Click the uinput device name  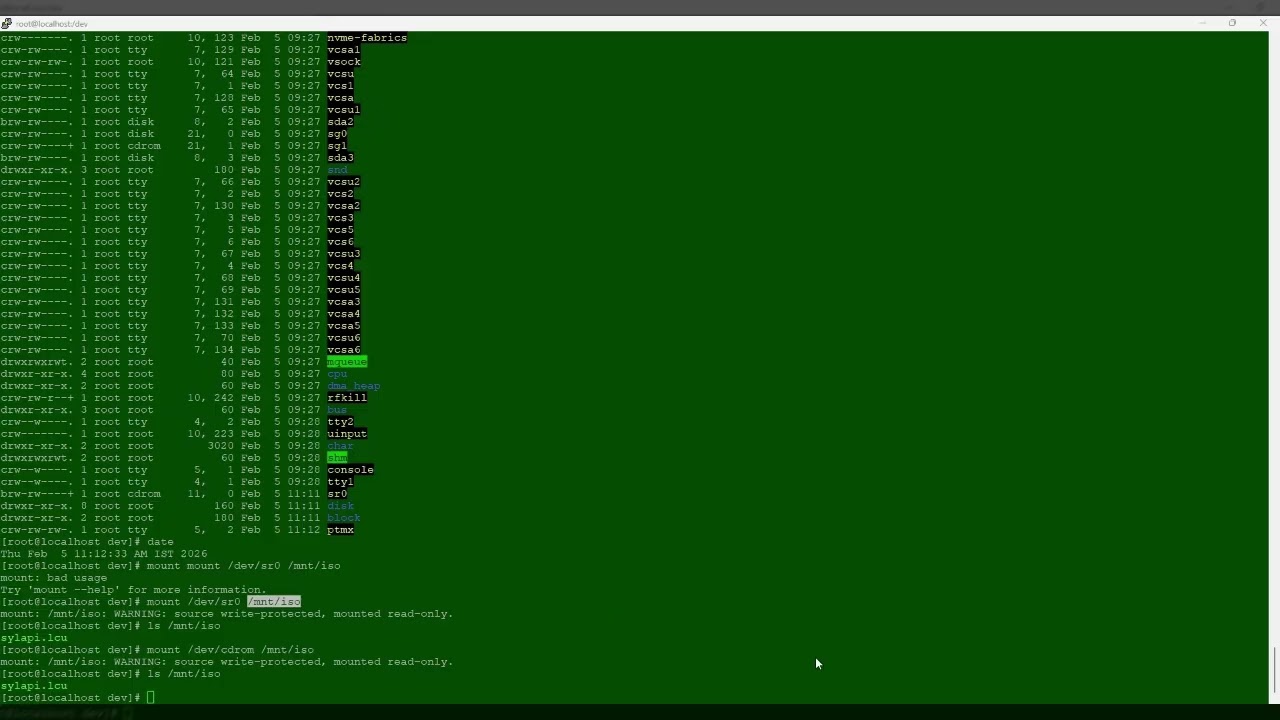[347, 434]
